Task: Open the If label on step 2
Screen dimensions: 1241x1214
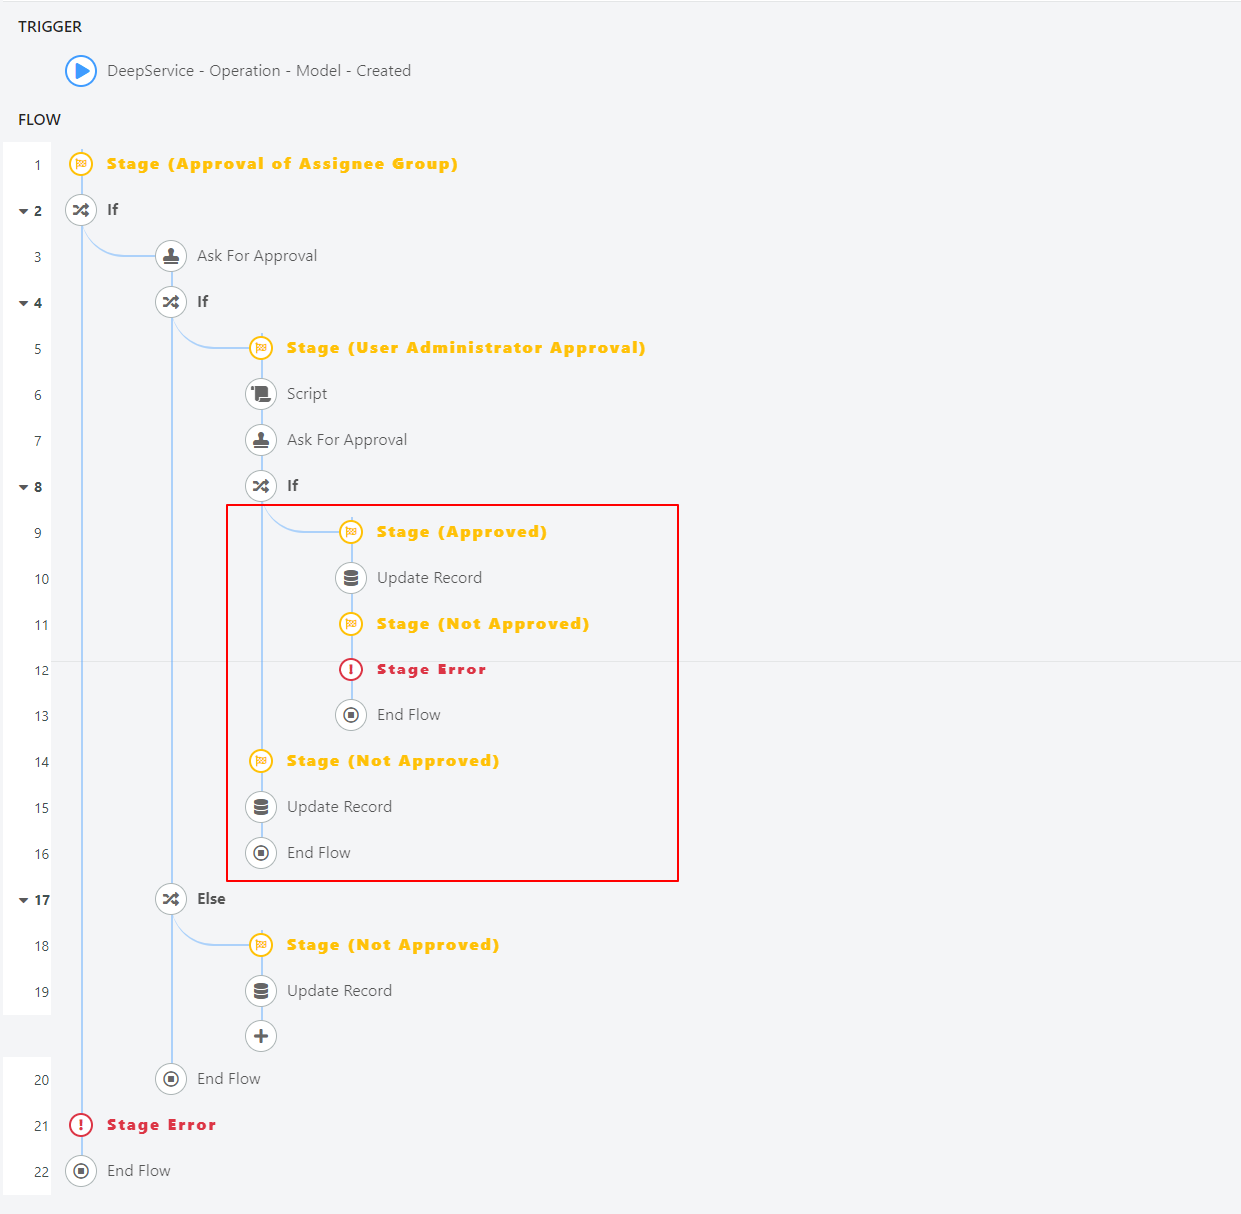Action: 112,210
